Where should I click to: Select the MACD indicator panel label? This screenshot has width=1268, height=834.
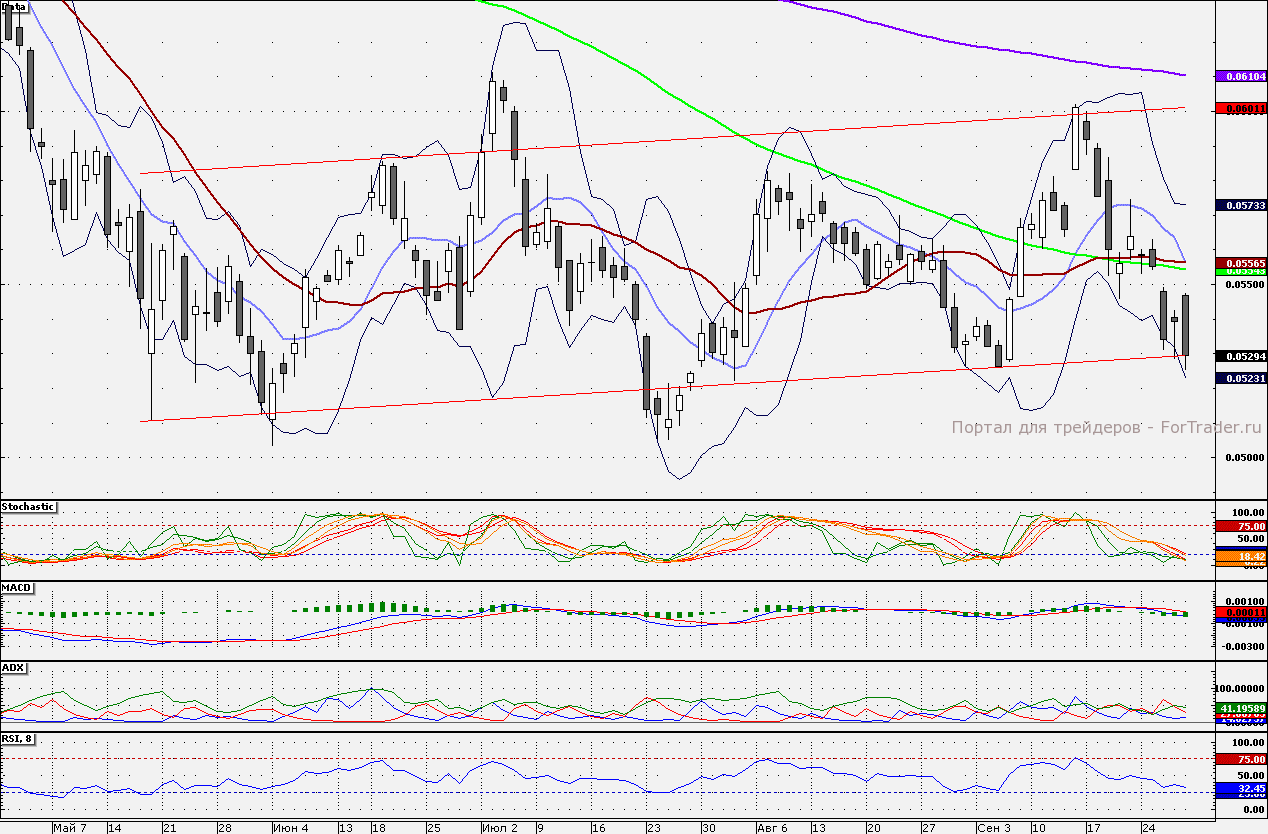[15, 587]
